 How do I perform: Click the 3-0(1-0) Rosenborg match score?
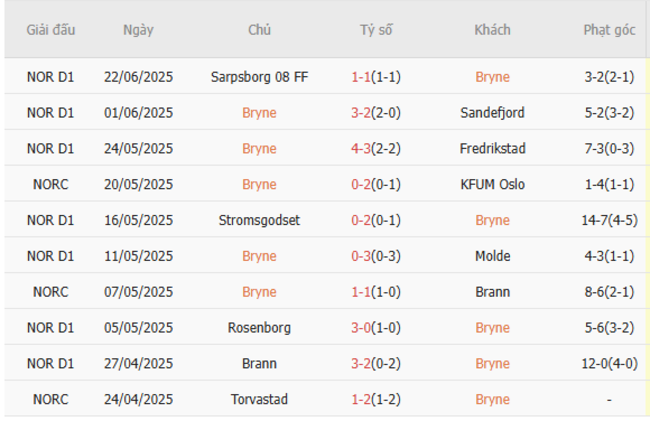click(376, 328)
